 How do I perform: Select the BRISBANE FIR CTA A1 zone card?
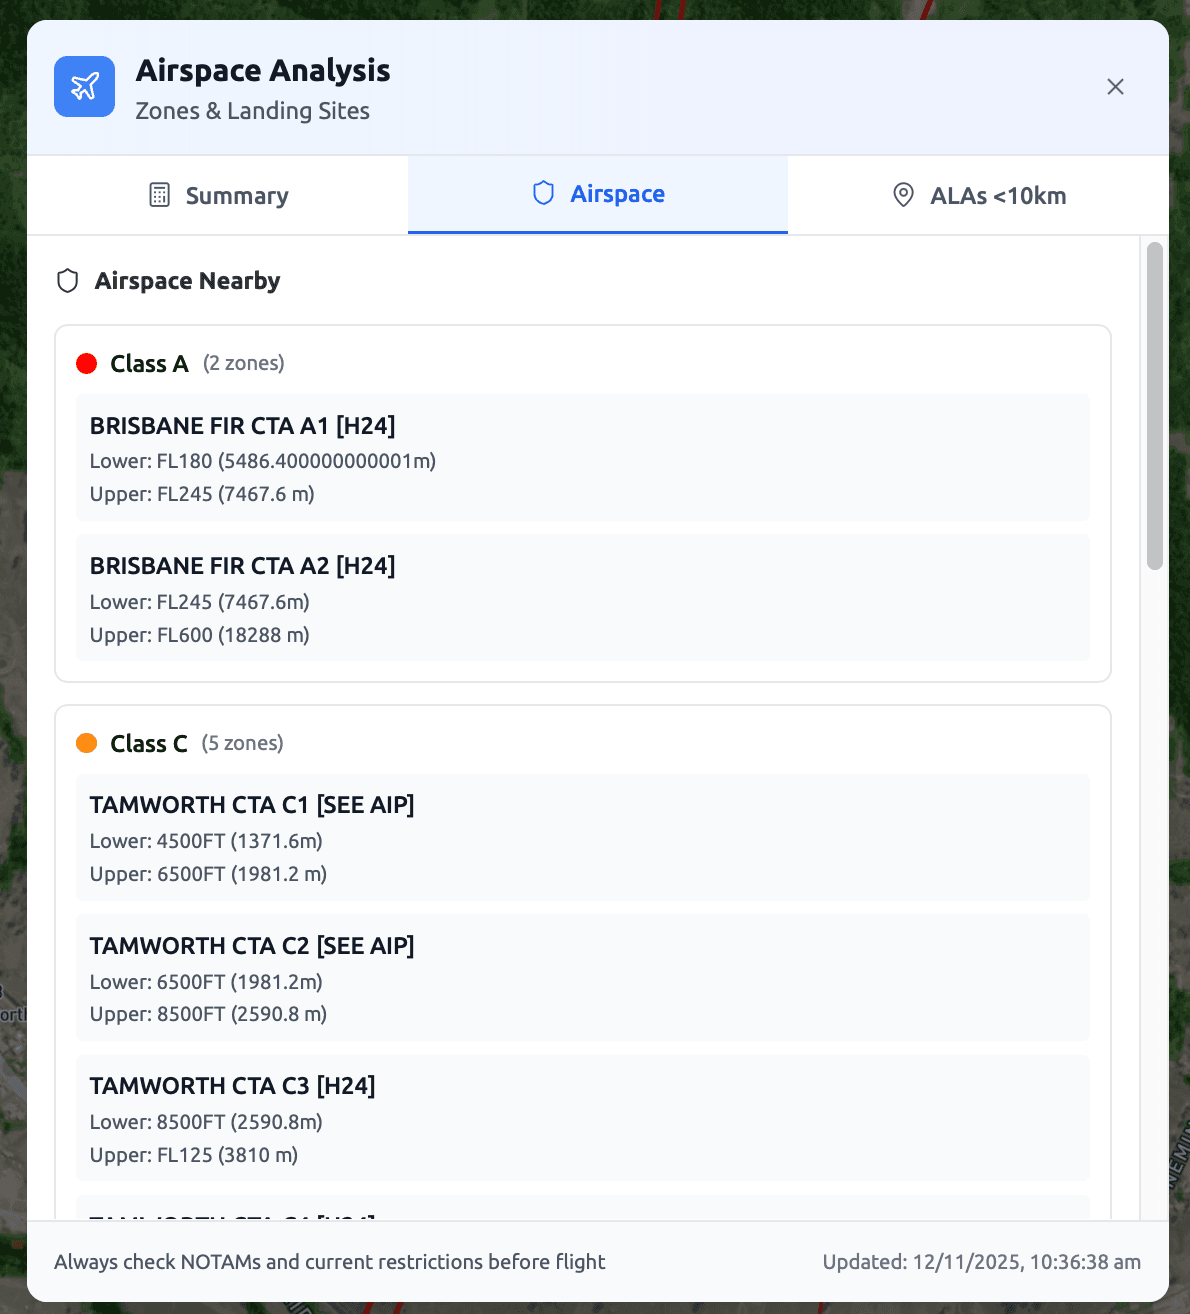point(582,457)
